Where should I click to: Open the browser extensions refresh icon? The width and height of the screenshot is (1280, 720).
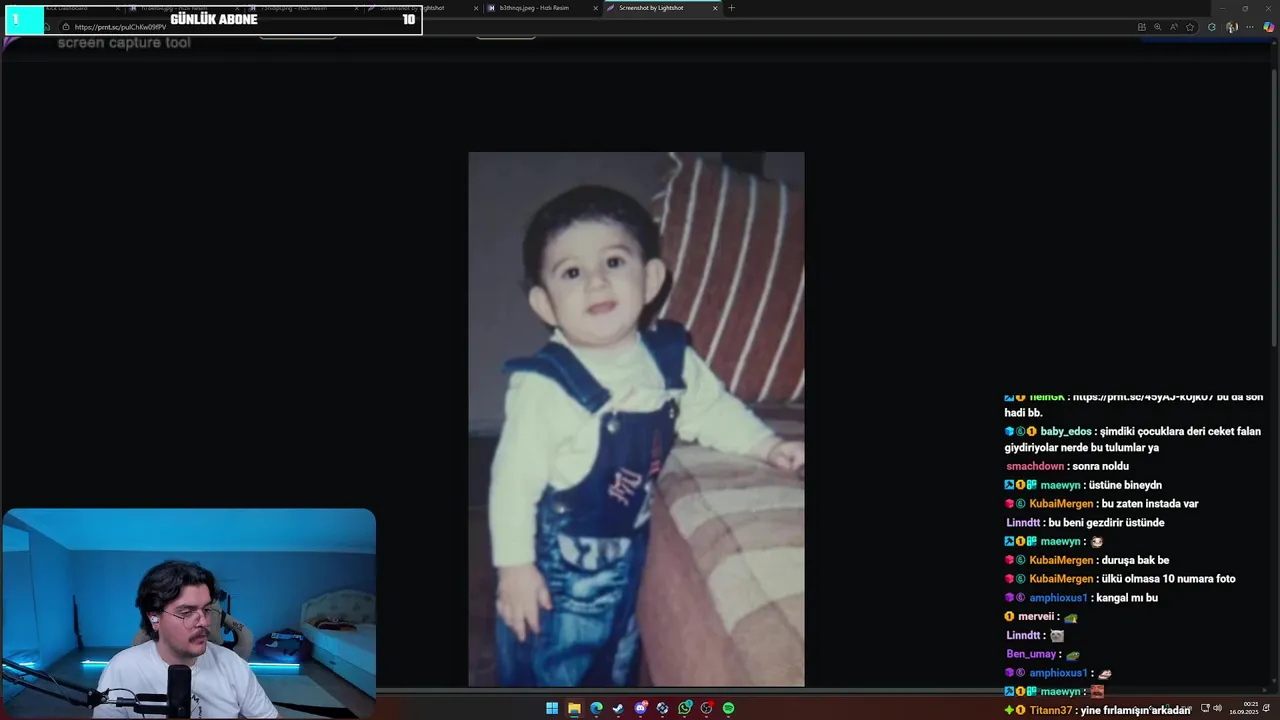(x=1212, y=27)
